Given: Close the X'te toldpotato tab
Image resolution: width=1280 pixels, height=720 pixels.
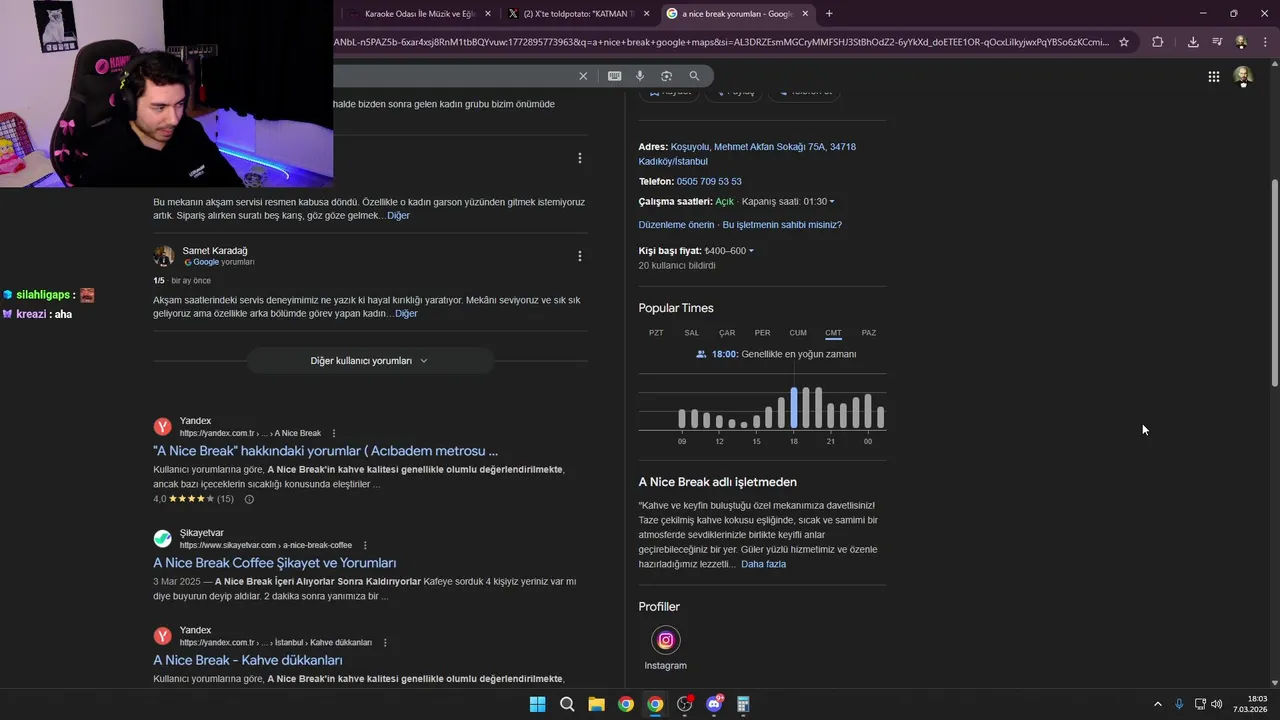Looking at the screenshot, I should coord(647,14).
